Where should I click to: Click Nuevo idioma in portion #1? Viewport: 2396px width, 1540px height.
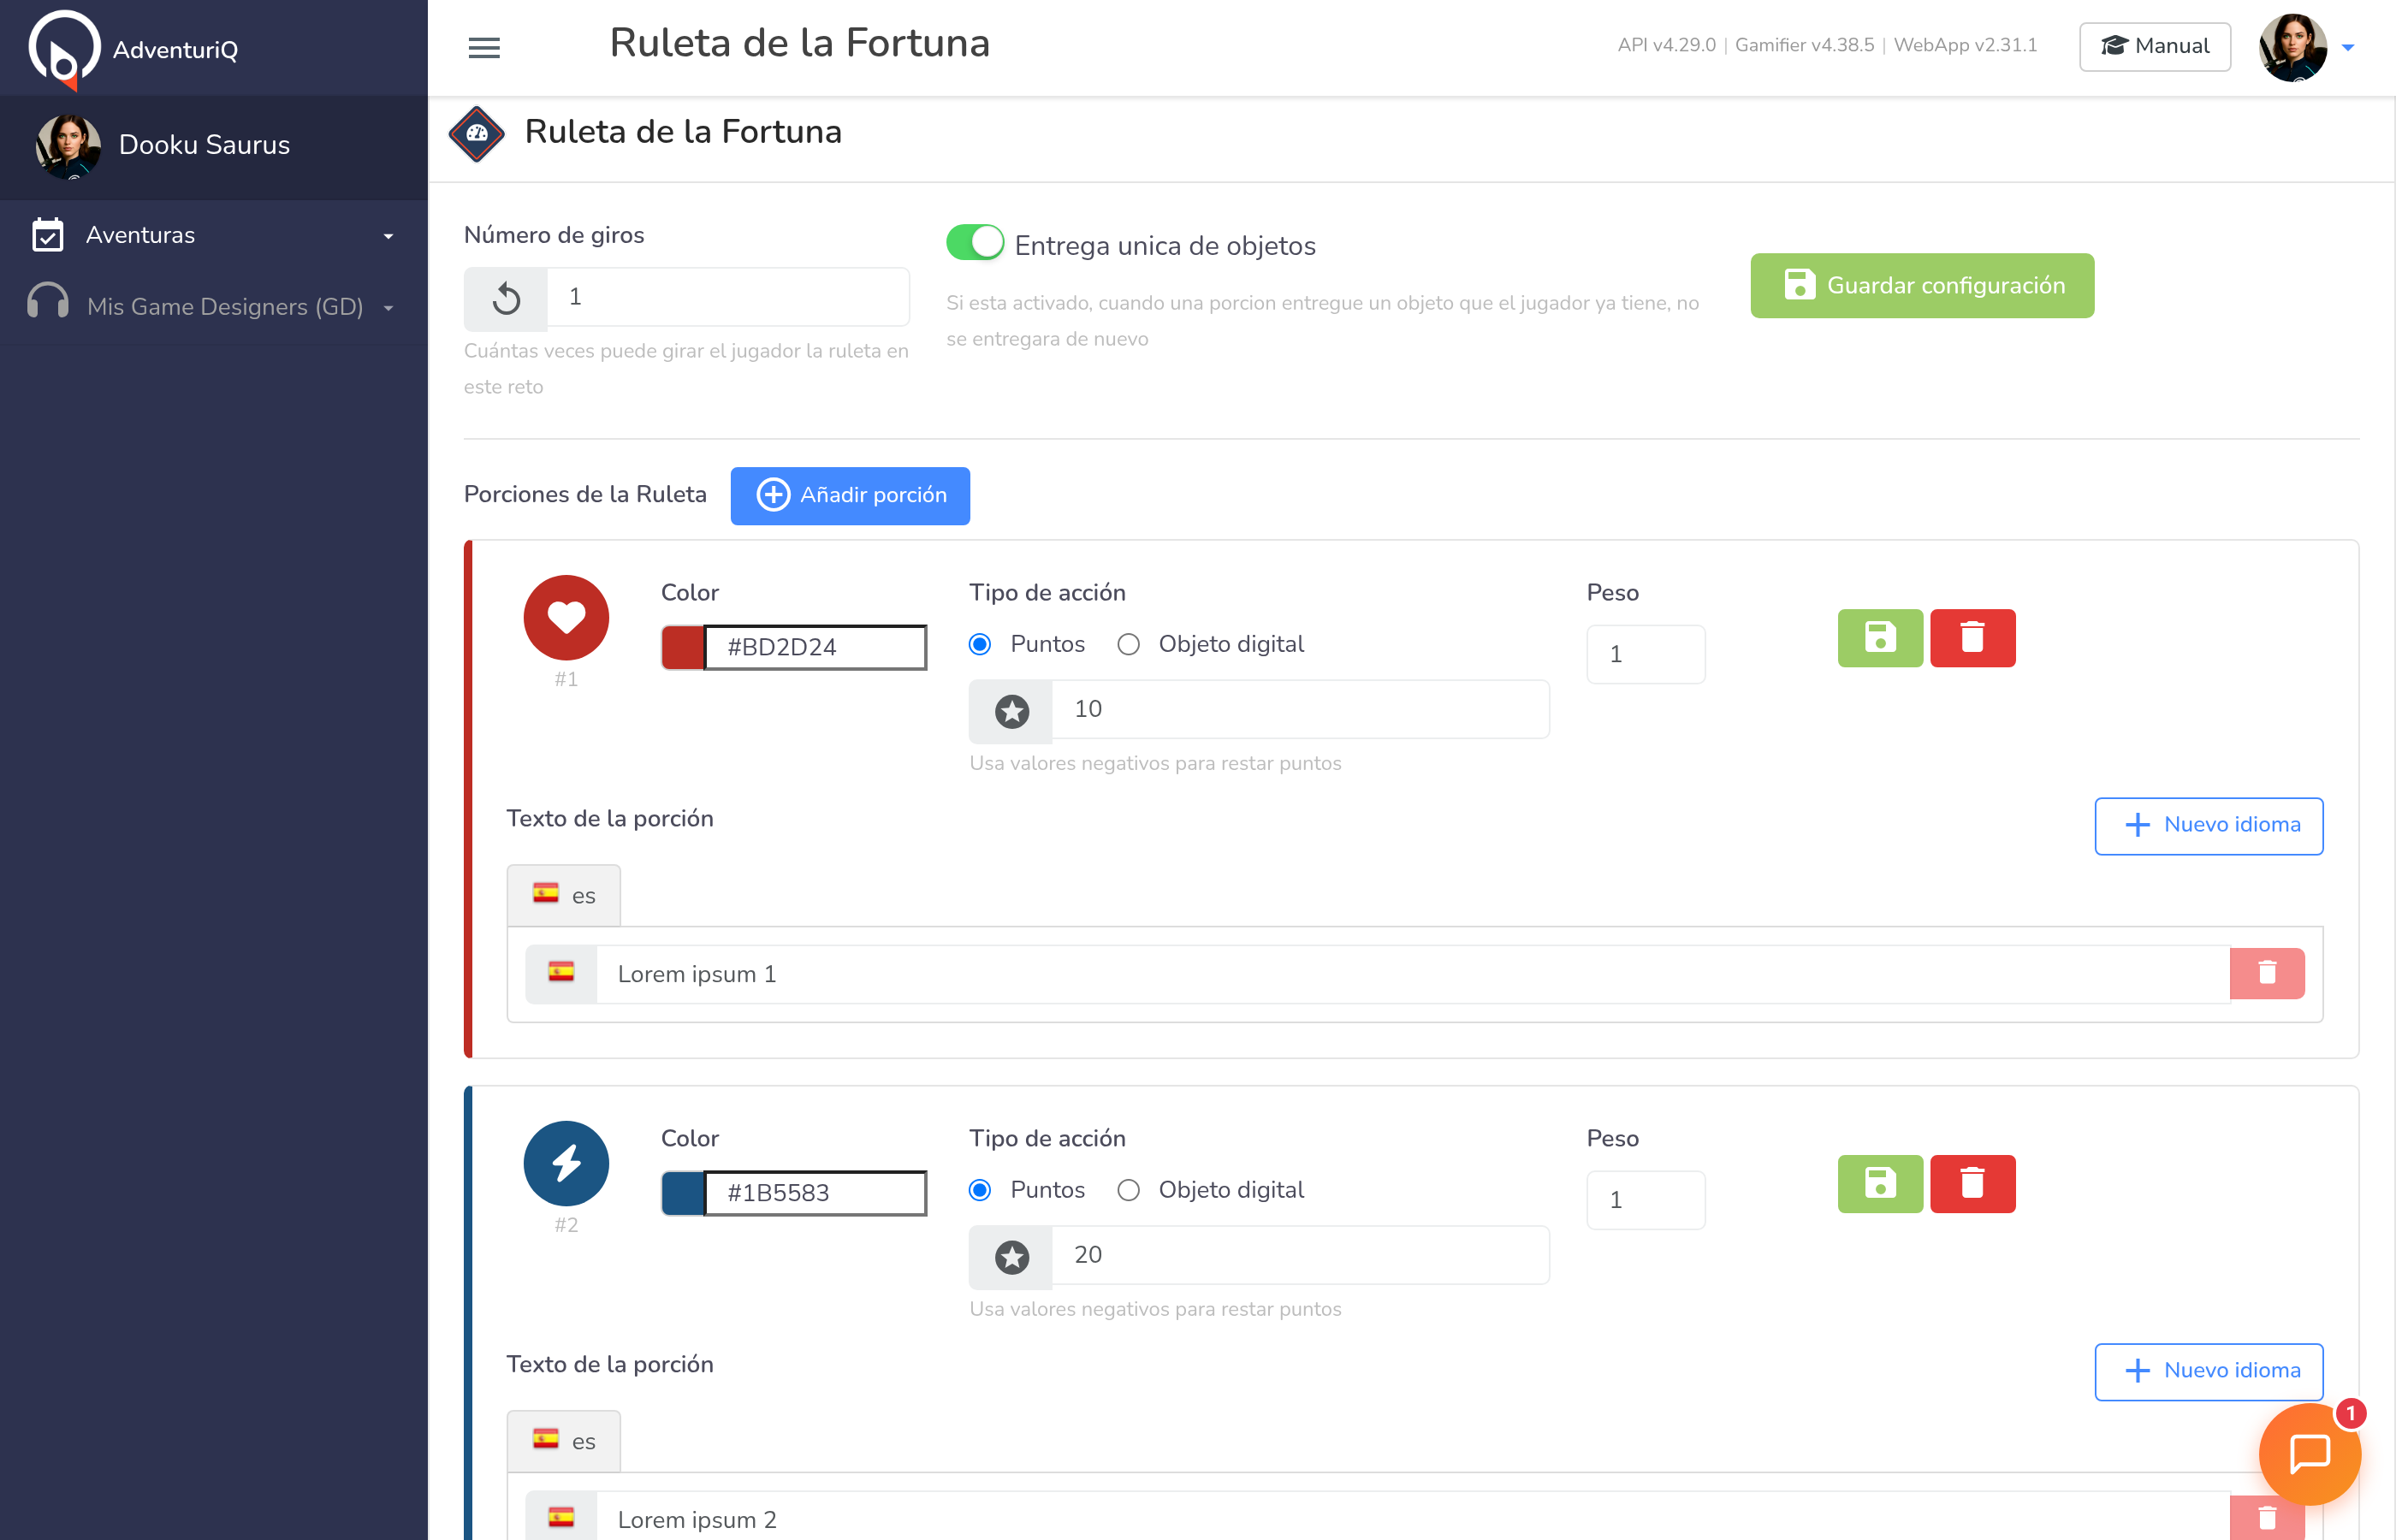2209,825
